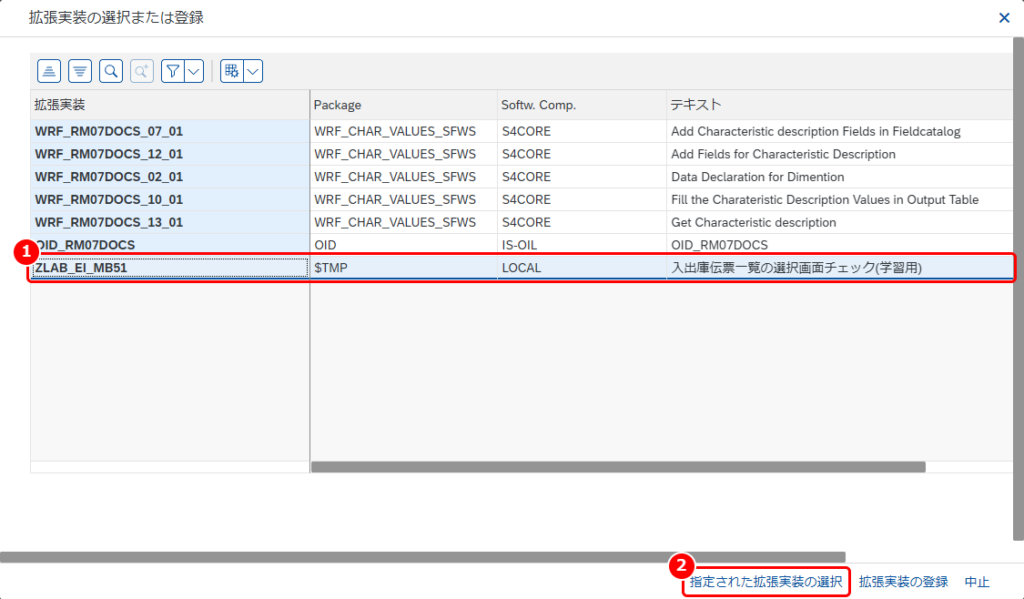Sort the list in descending order

click(80, 71)
